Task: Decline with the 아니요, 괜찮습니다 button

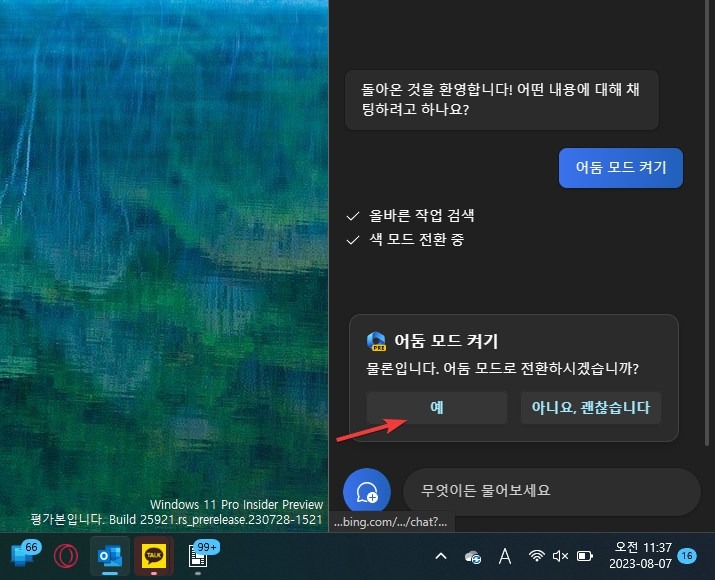Action: point(590,408)
